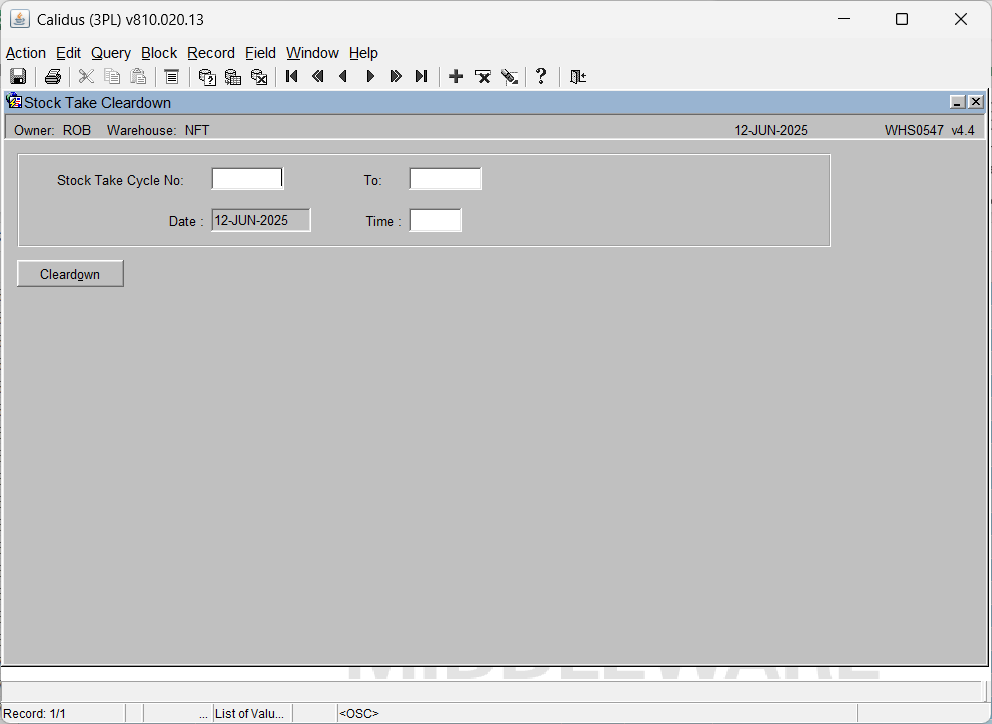Click the Save disk icon in toolbar
Viewport: 992px width, 724px height.
pyautogui.click(x=18, y=77)
